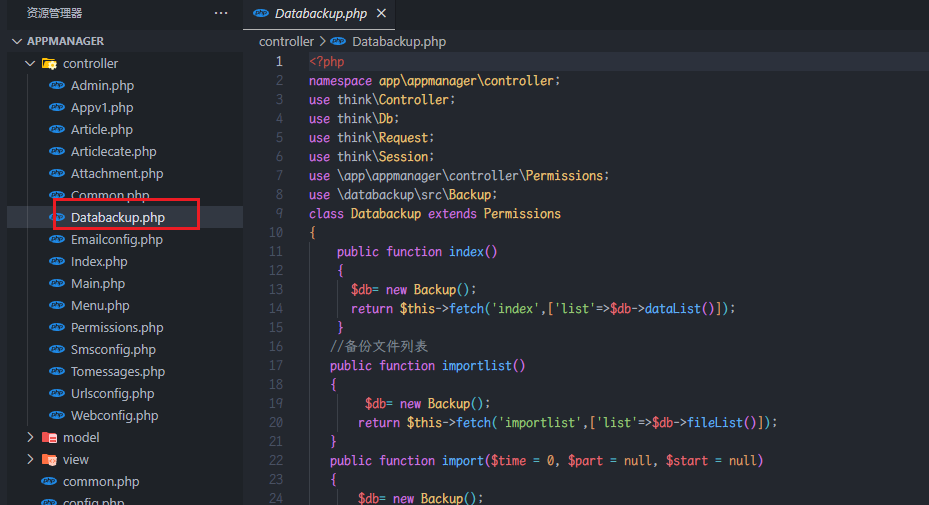This screenshot has height=505, width=929.
Task: Click PHP icon beside Index.php
Action: pyautogui.click(x=57, y=261)
